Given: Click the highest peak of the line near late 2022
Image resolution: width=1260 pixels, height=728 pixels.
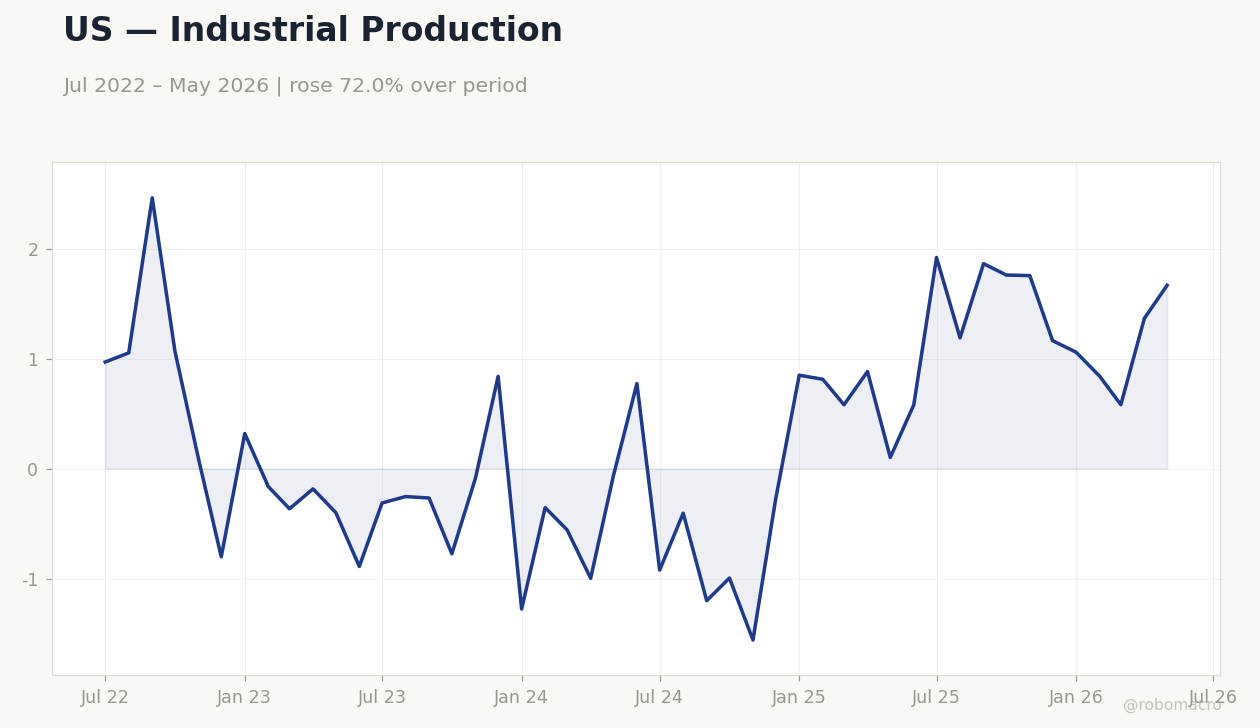Looking at the screenshot, I should click(x=152, y=197).
